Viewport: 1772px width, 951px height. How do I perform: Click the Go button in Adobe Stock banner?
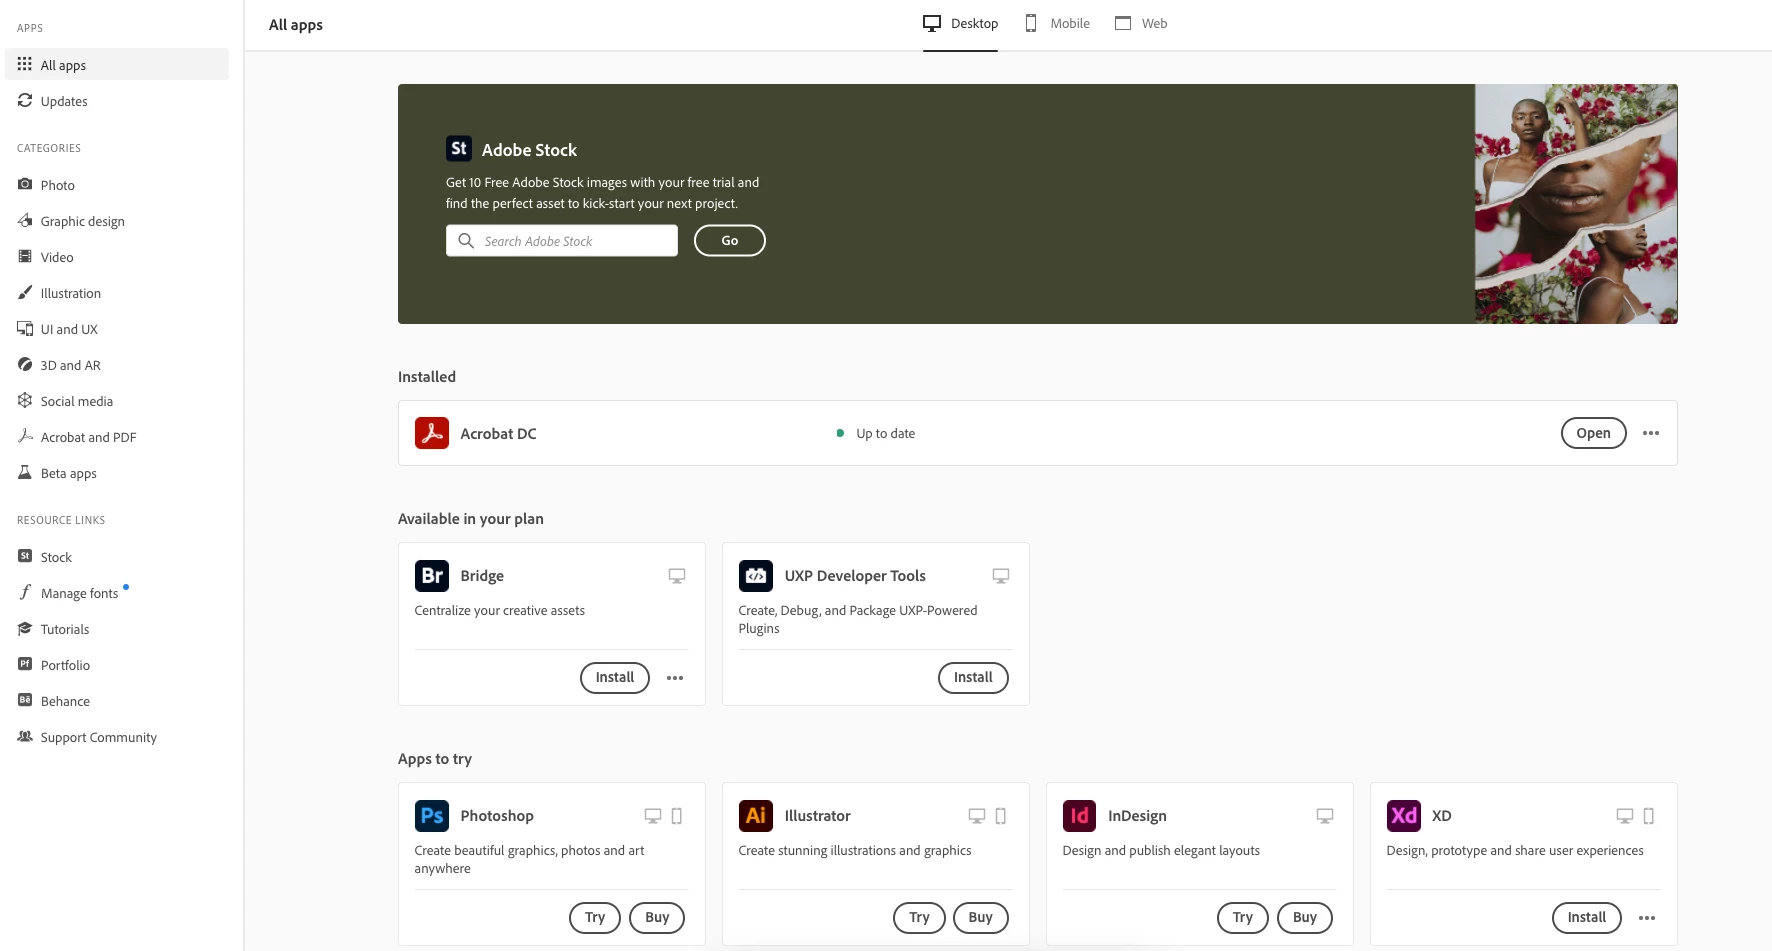(730, 241)
